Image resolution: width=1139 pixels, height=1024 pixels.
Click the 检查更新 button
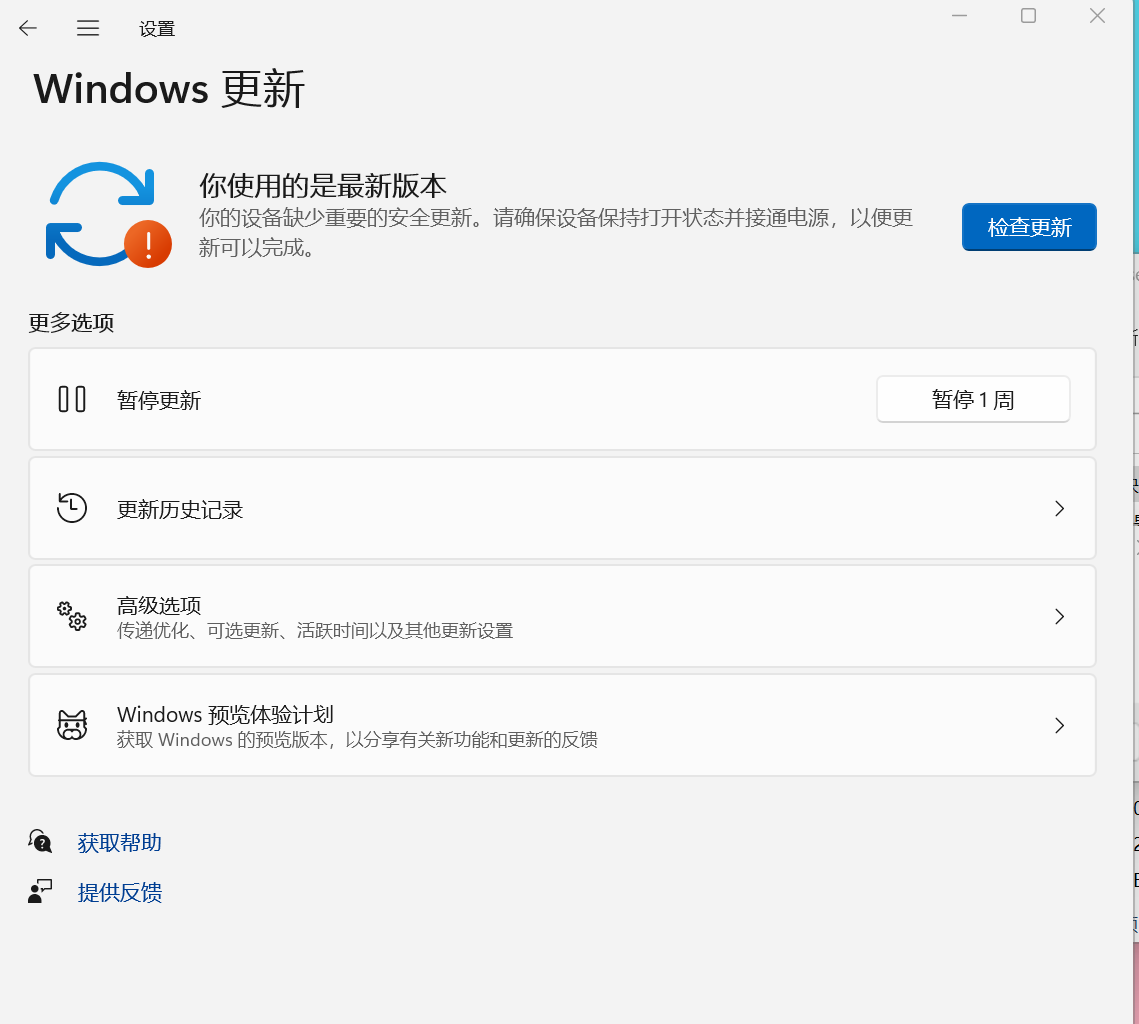pos(1029,227)
